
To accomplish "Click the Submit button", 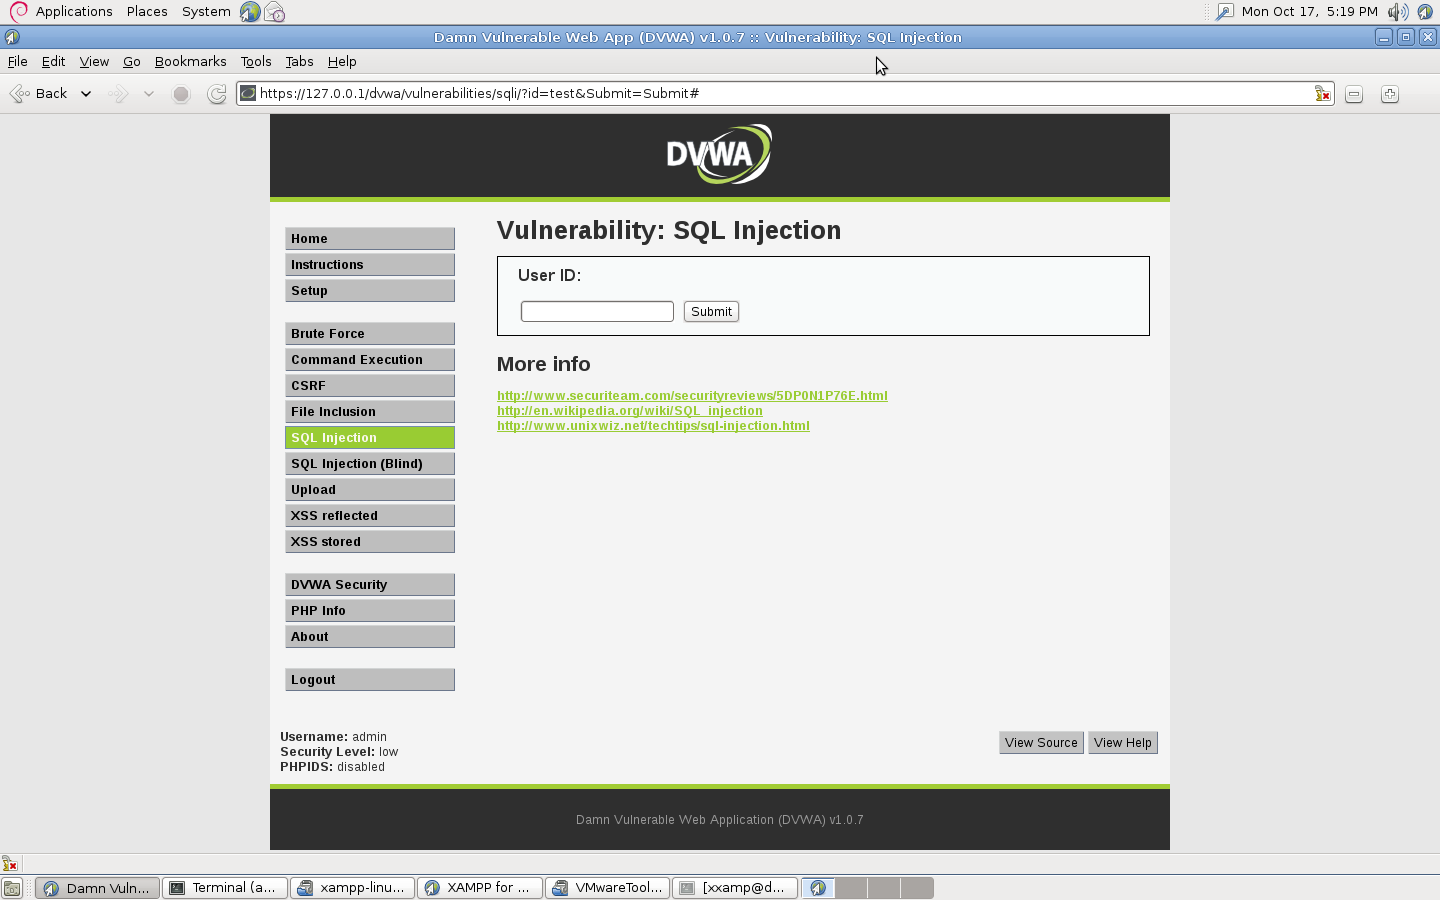I will pyautogui.click(x=711, y=311).
